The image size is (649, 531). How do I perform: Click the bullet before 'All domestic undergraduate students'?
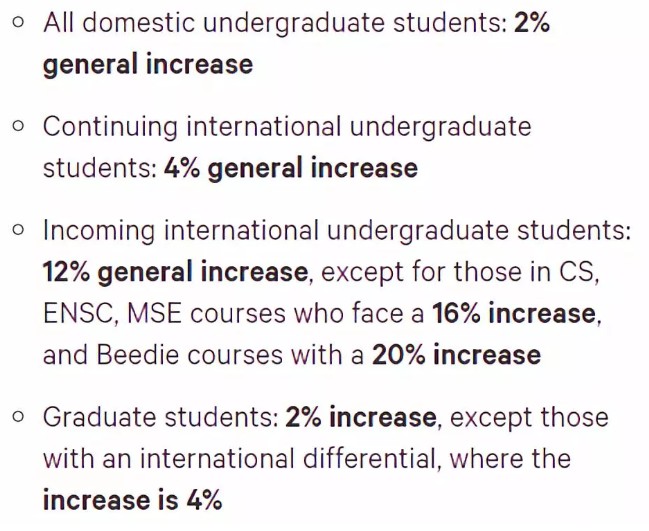click(18, 22)
